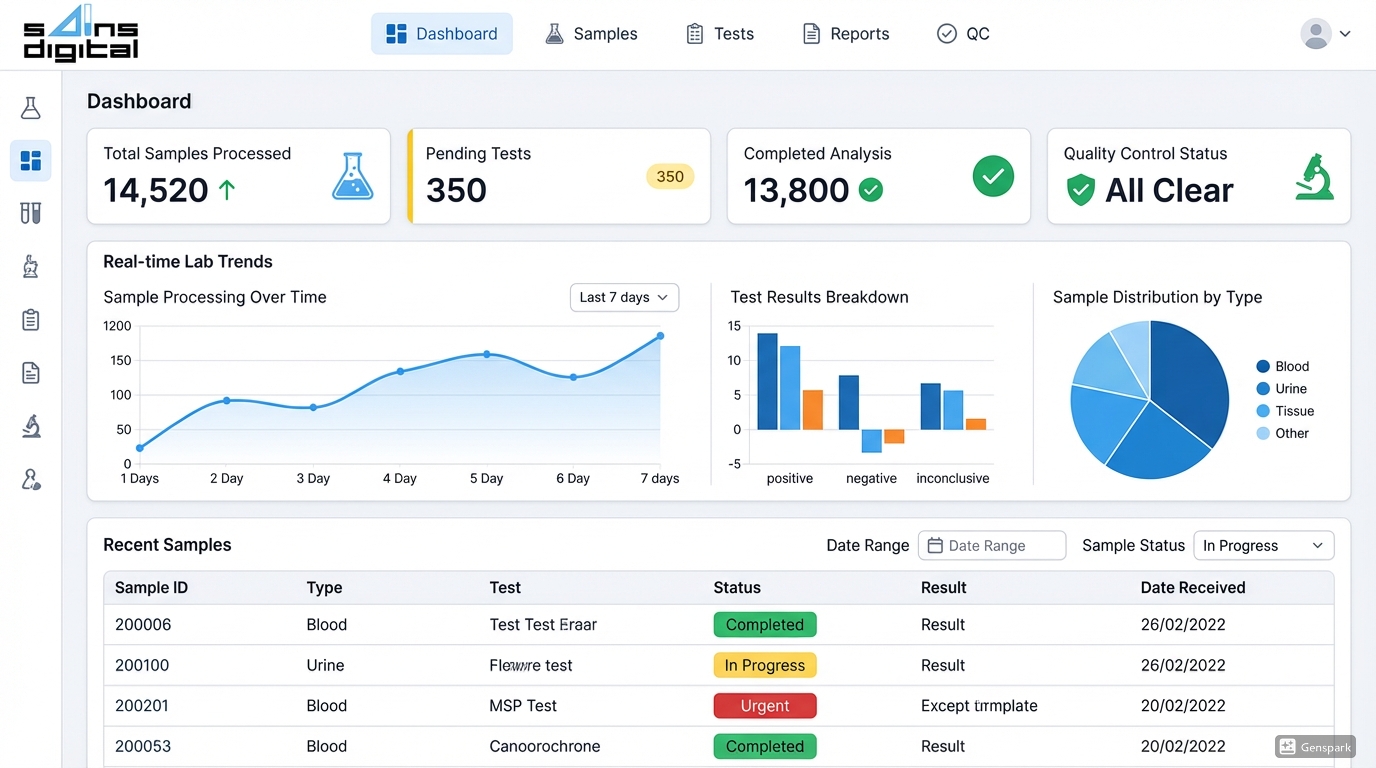The width and height of the screenshot is (1376, 768).
Task: Open the Reports navigation item
Action: click(845, 33)
